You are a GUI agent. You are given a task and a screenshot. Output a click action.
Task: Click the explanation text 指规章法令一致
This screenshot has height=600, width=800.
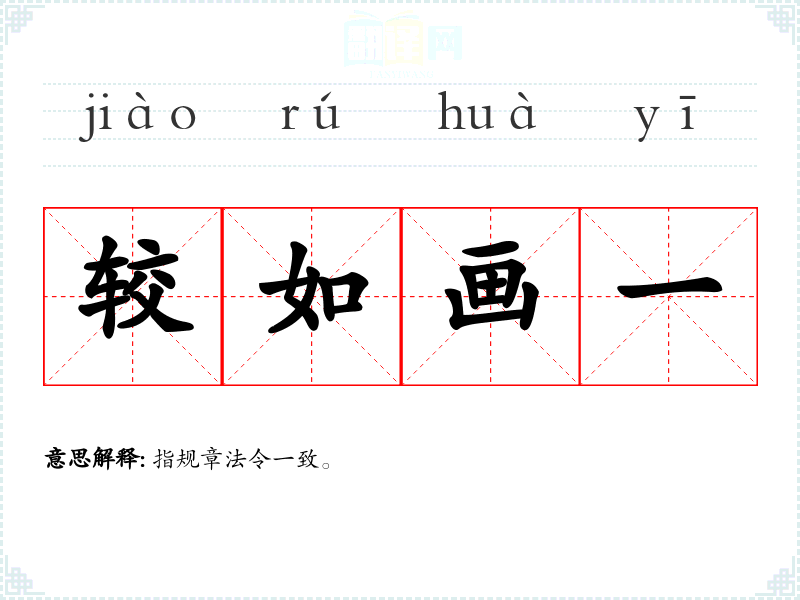pos(237,459)
